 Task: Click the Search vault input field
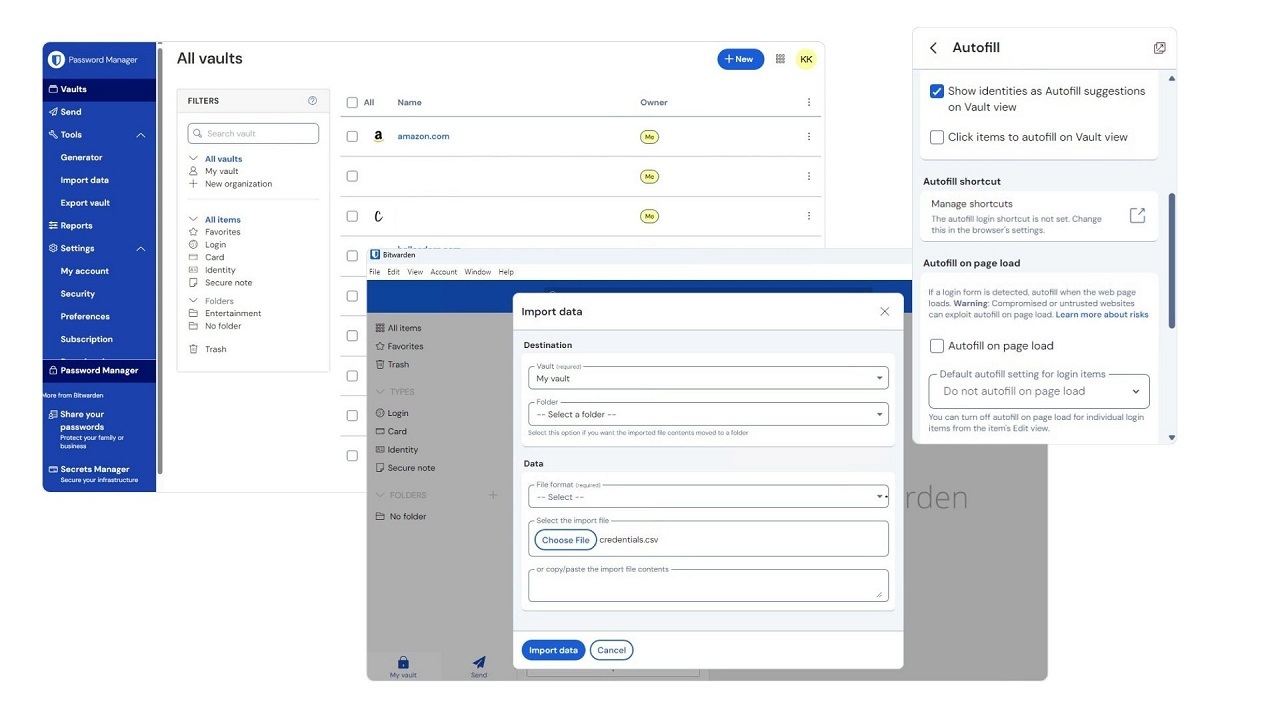[254, 133]
